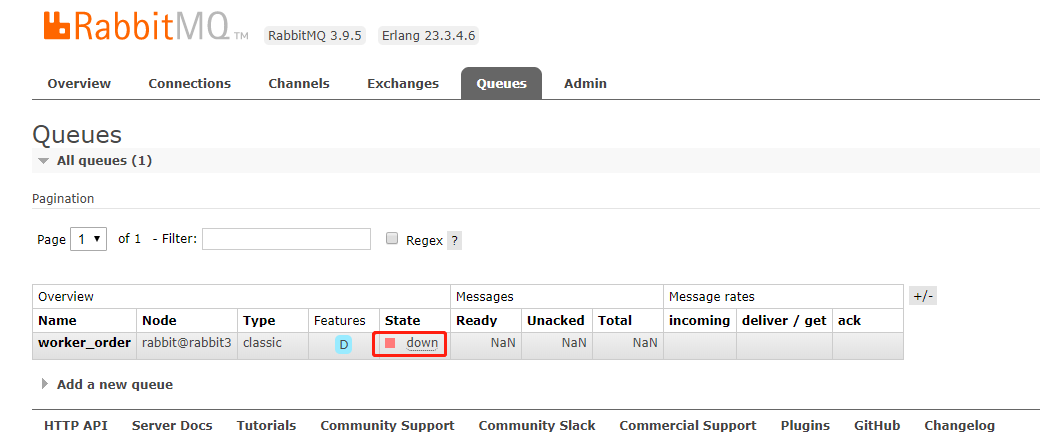
Task: Open the Regex help question mark
Action: pyautogui.click(x=454, y=240)
